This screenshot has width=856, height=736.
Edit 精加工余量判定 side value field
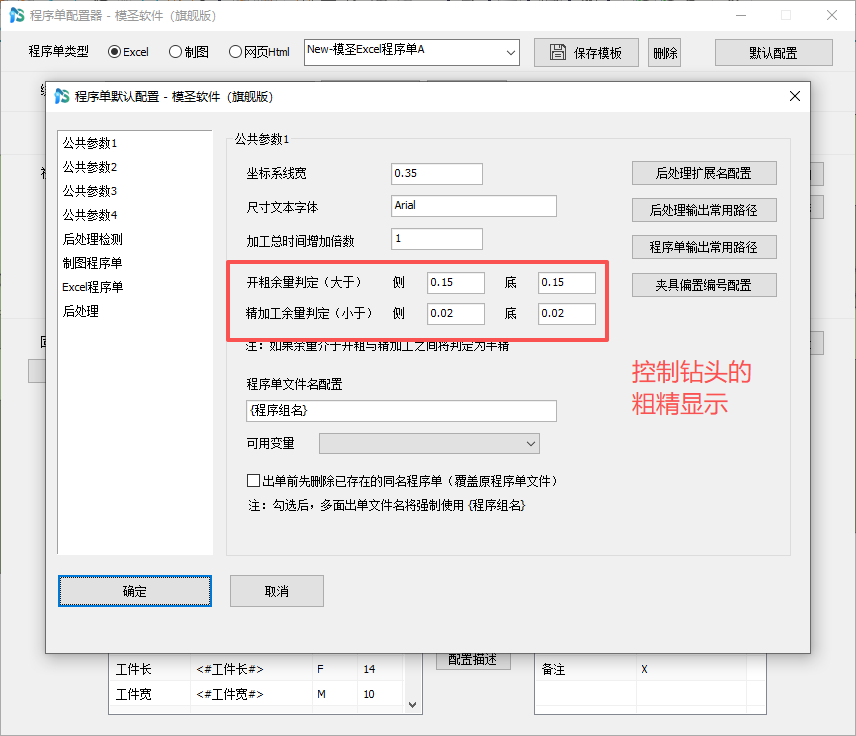(x=455, y=314)
